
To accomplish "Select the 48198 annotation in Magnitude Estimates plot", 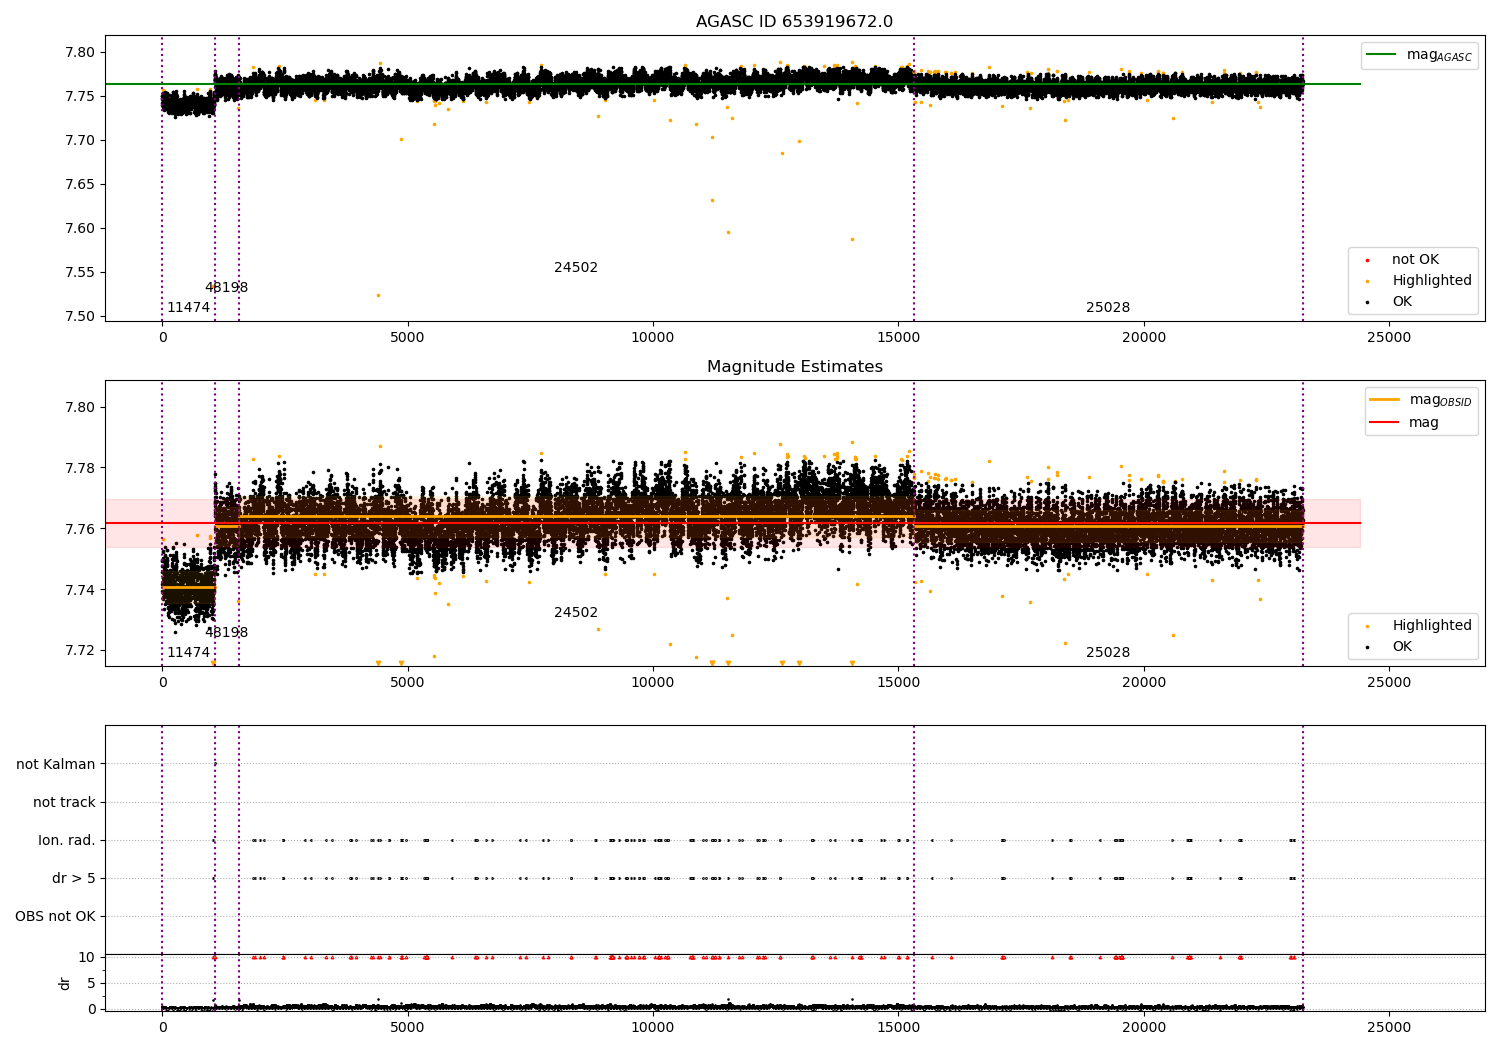I will click(x=226, y=633).
